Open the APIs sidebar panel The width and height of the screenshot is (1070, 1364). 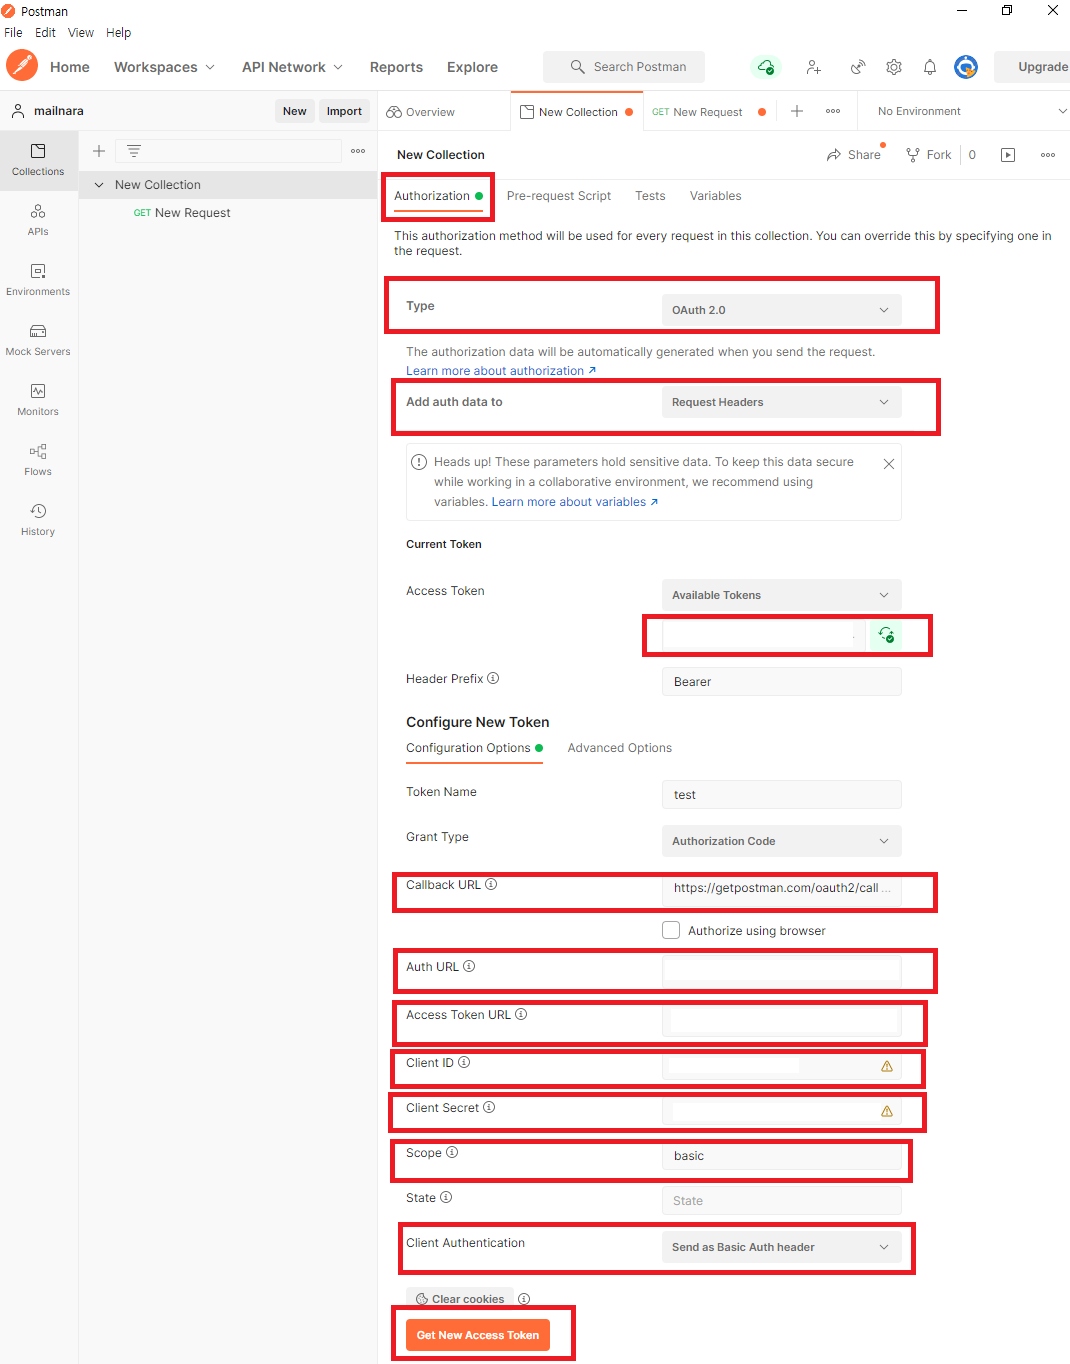point(38,220)
